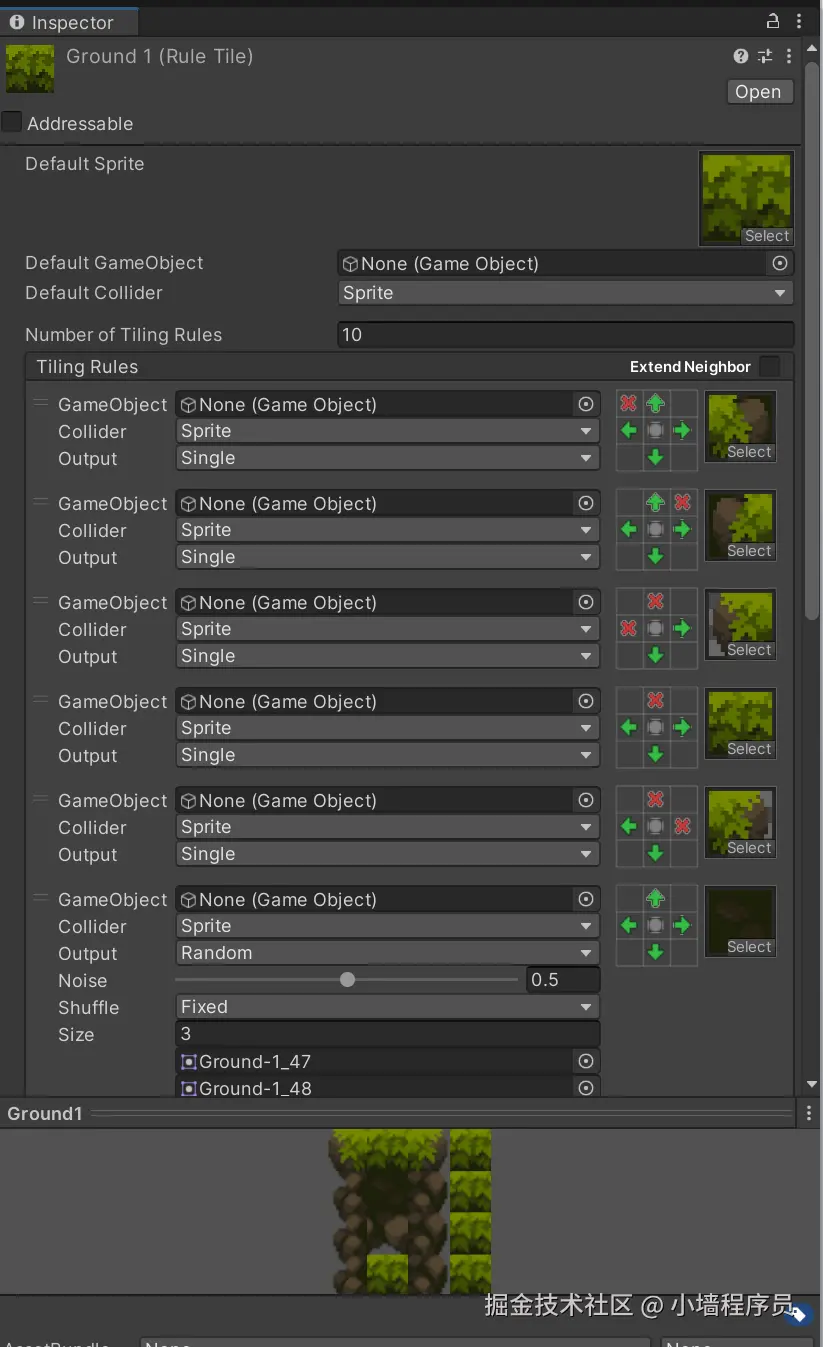Enable the Addressable checkbox
Viewport: 823px width, 1347px height.
click(11, 122)
